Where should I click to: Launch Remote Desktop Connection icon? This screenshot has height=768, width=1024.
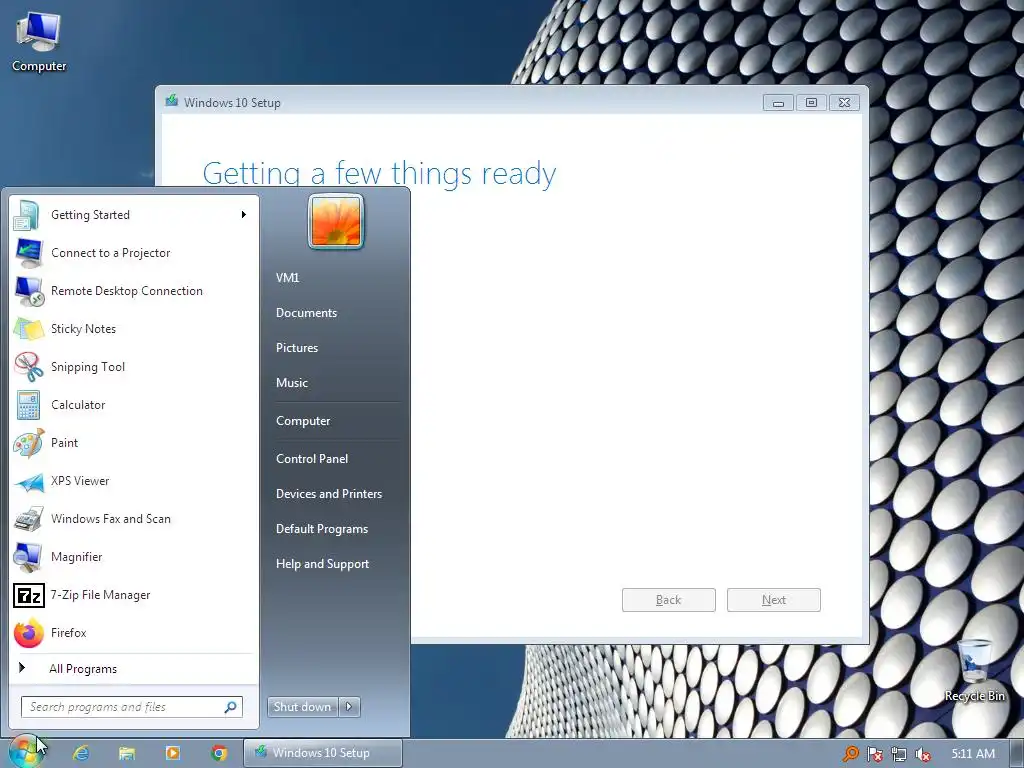click(x=29, y=291)
